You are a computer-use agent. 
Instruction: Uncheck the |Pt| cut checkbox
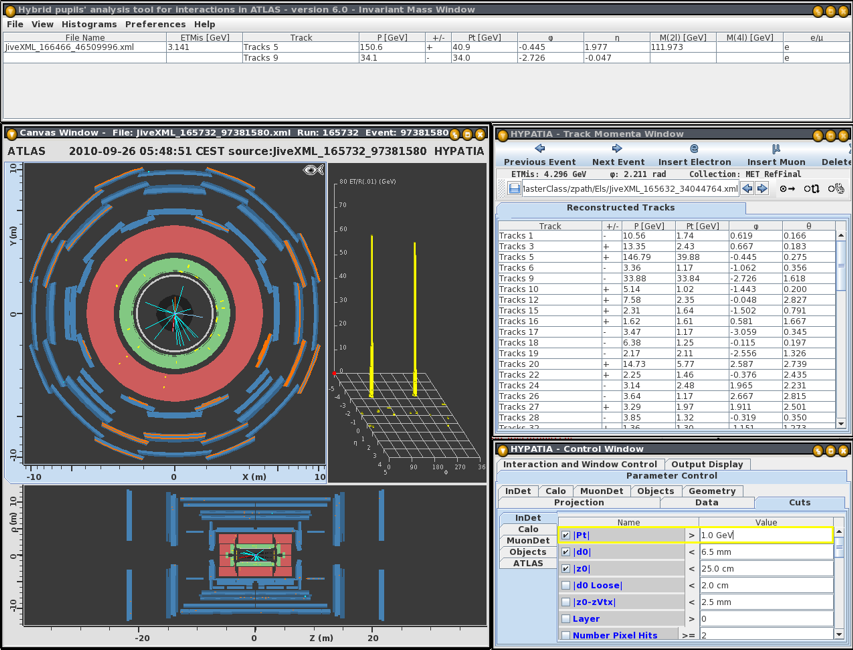click(566, 535)
